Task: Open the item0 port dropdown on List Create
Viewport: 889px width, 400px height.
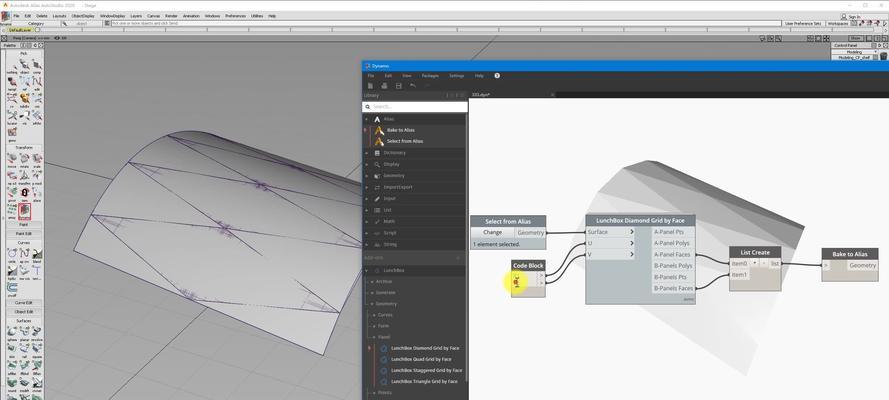Action: point(755,263)
